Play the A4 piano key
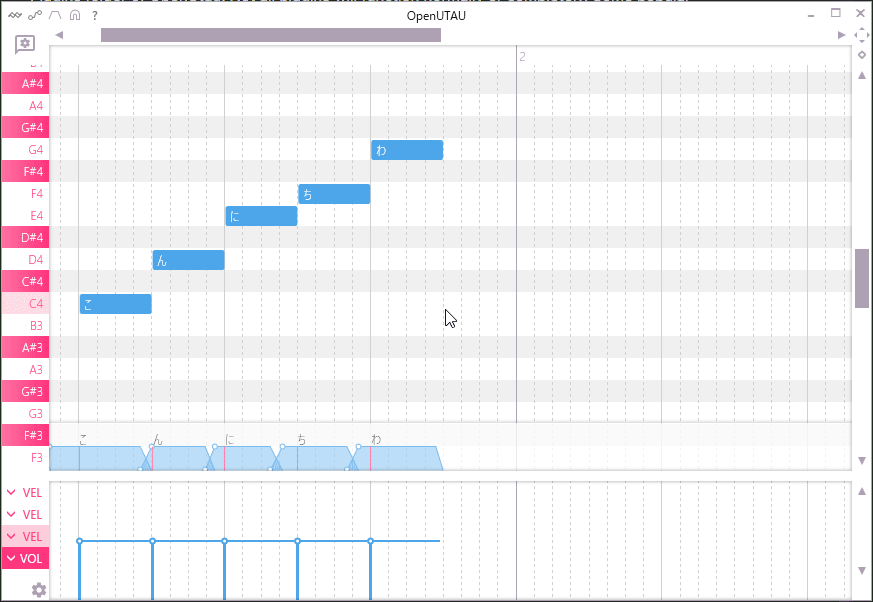The width and height of the screenshot is (873, 602). click(25, 105)
